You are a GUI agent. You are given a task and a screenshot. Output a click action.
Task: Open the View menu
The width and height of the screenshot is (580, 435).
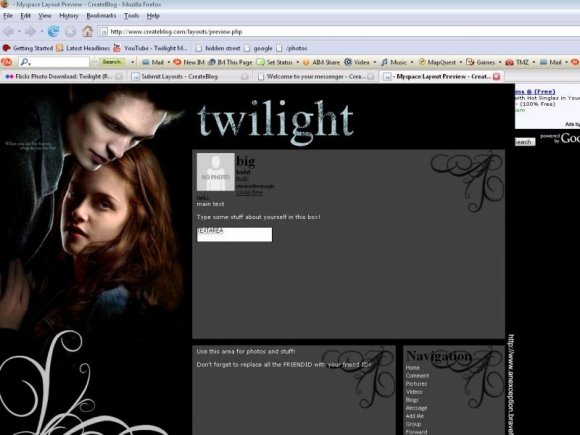click(45, 16)
